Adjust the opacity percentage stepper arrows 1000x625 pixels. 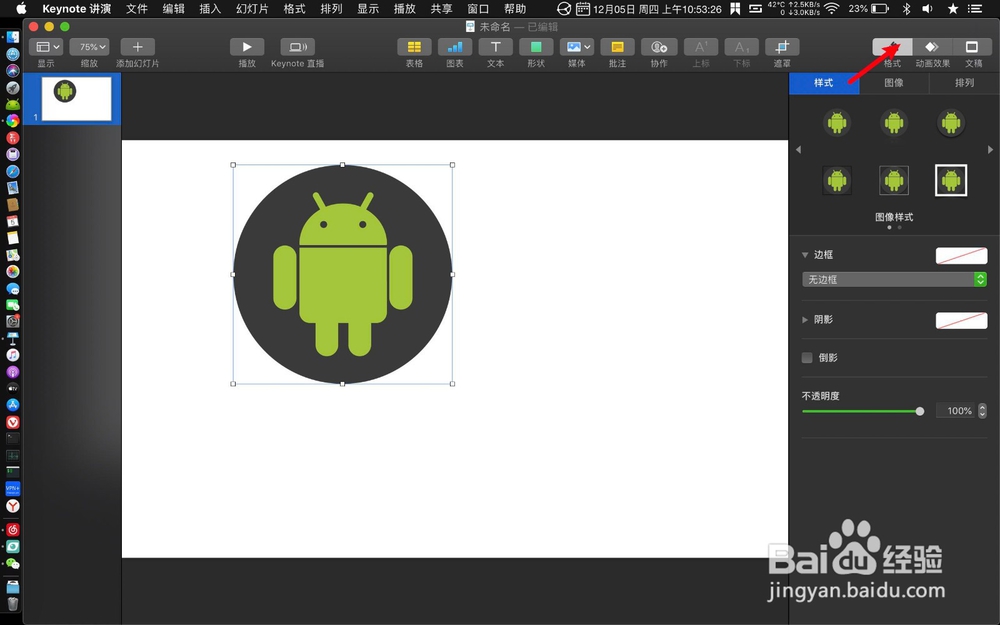pos(982,411)
